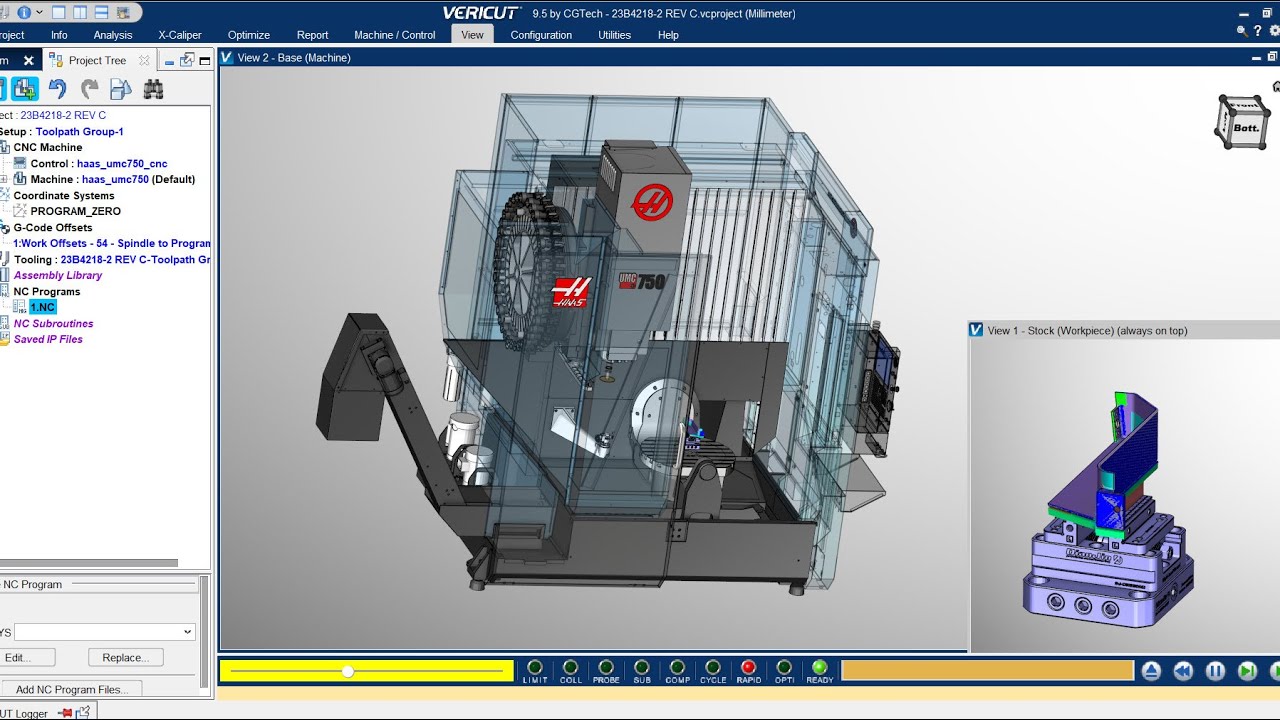1280x720 pixels.
Task: Pause the simulation
Action: pos(1215,671)
